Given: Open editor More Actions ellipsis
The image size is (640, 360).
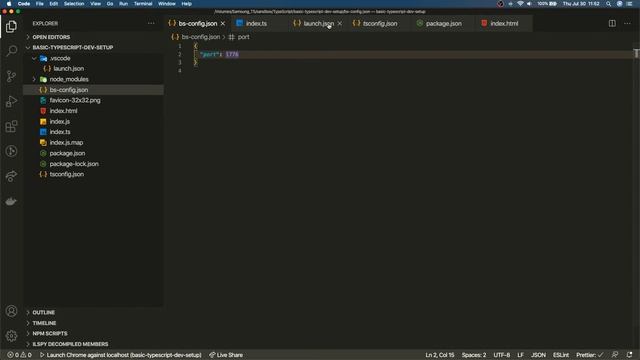Looking at the screenshot, I should click(627, 23).
